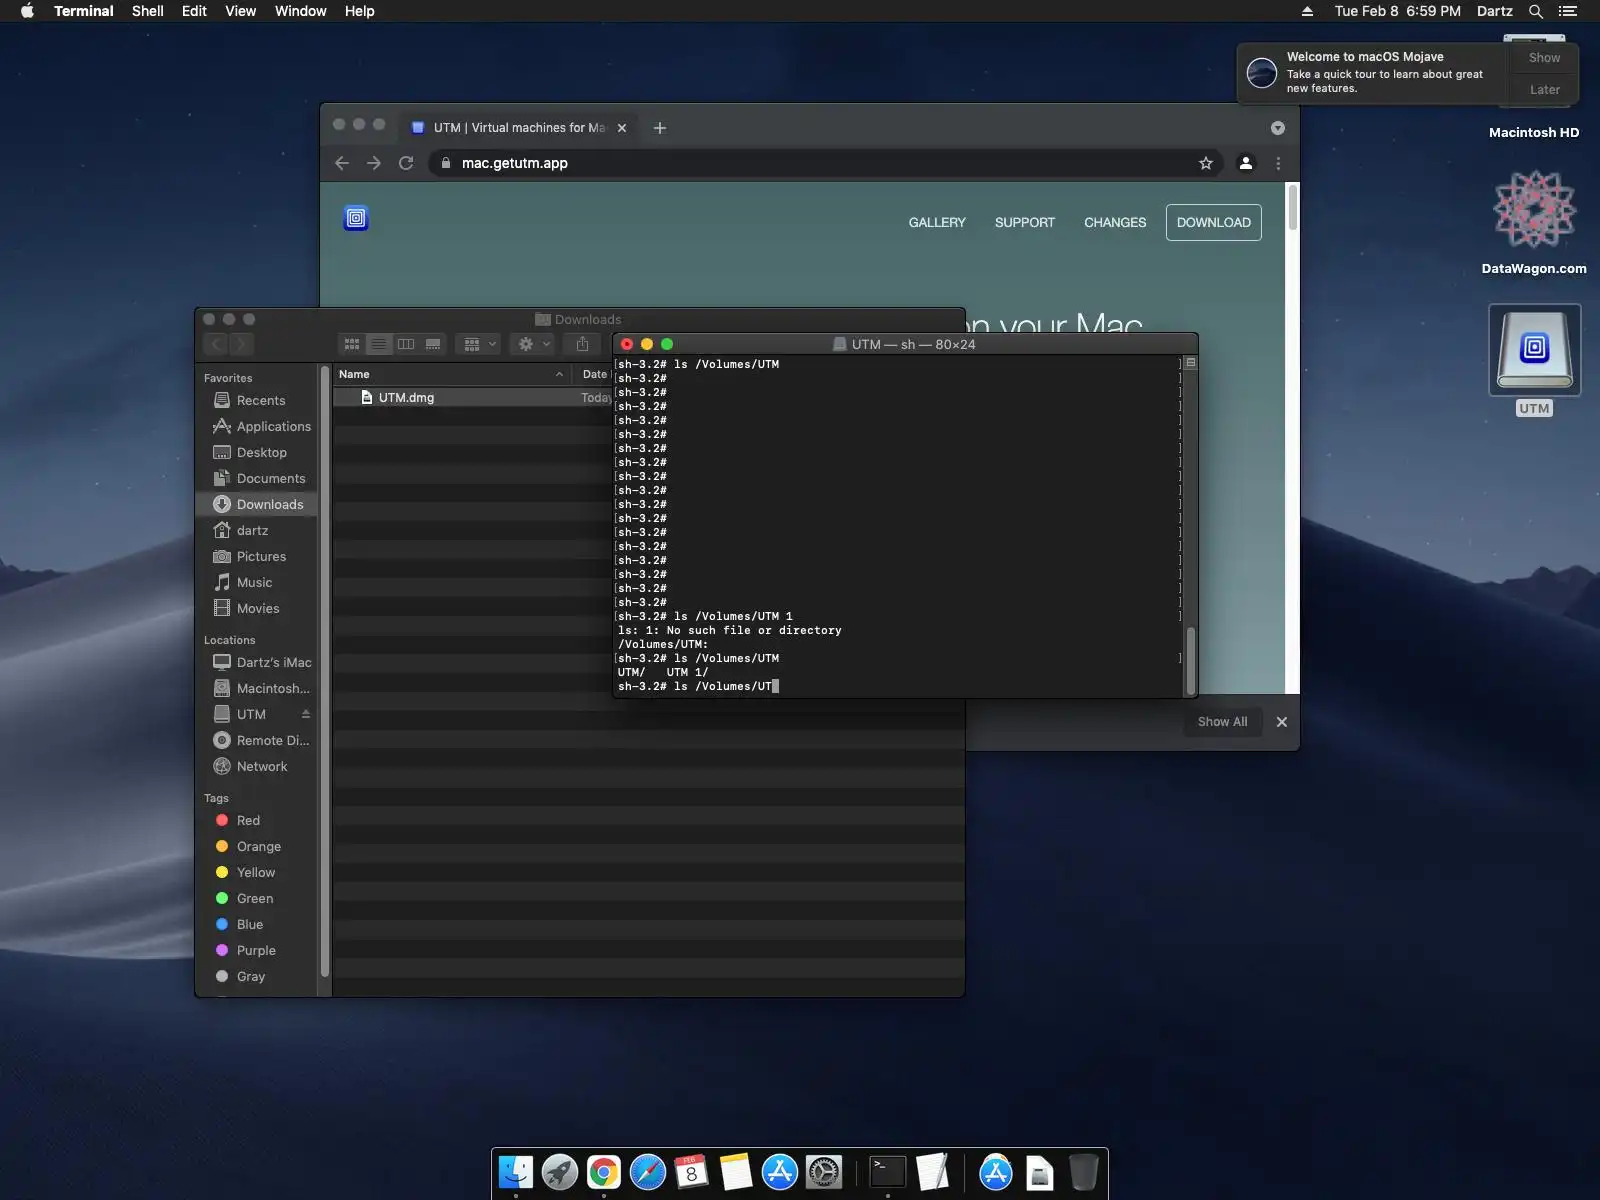Select the Purple tag in Finder sidebar
This screenshot has width=1600, height=1200.
[x=256, y=950]
